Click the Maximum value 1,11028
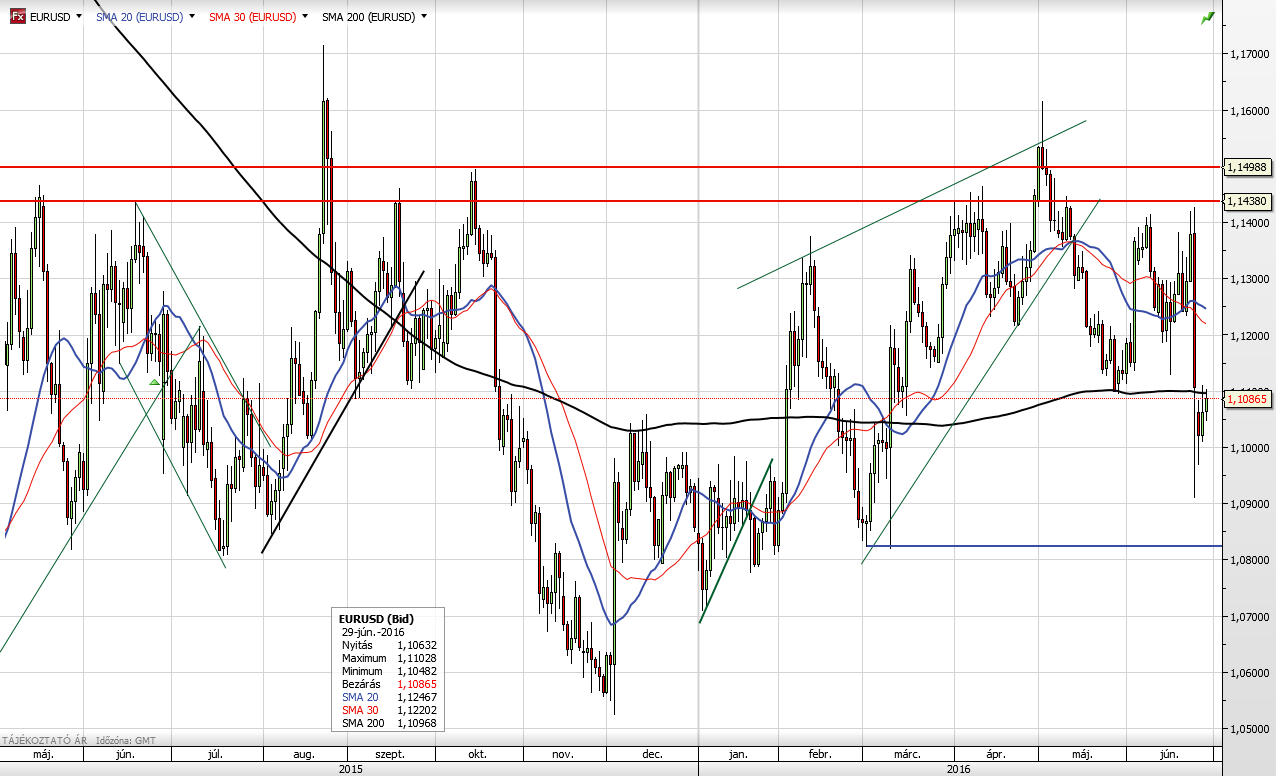The image size is (1276, 776). point(417,659)
